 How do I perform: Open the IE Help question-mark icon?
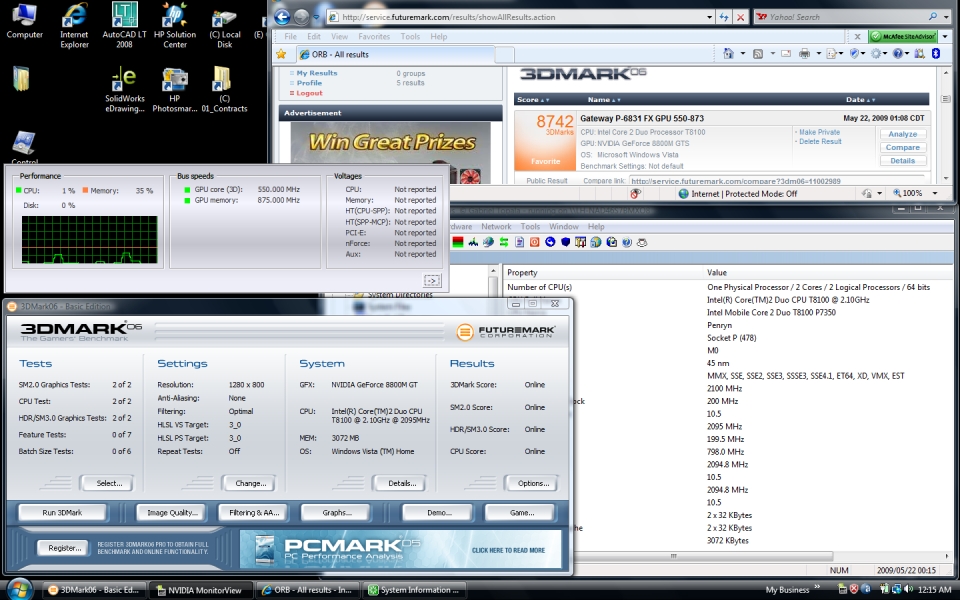coord(898,54)
